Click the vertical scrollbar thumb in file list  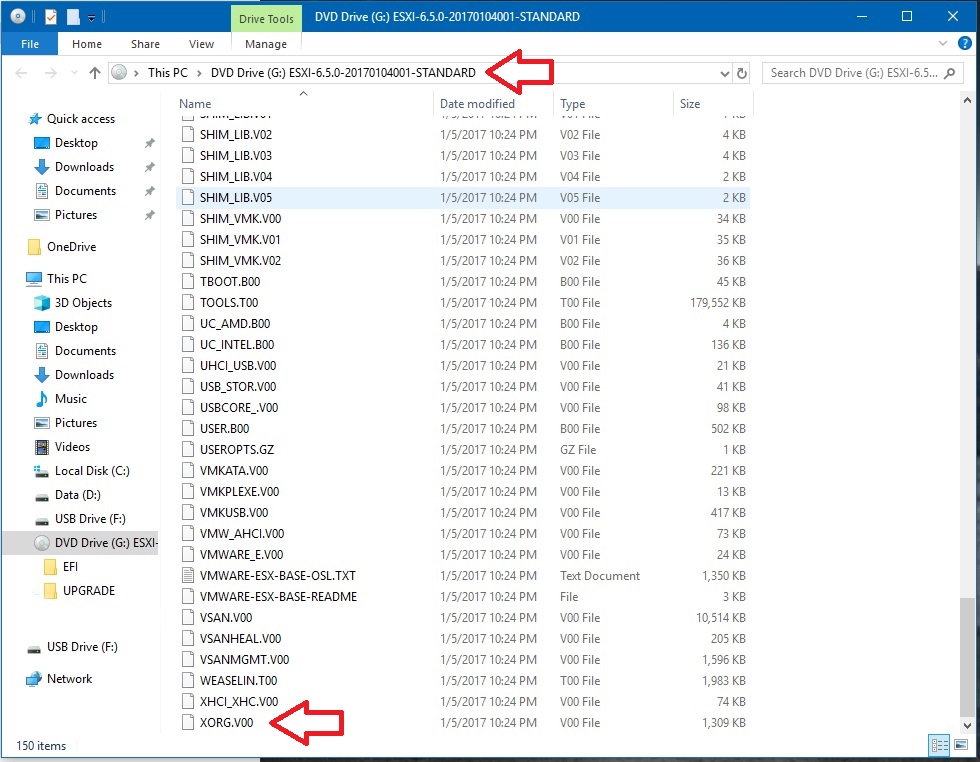click(967, 656)
